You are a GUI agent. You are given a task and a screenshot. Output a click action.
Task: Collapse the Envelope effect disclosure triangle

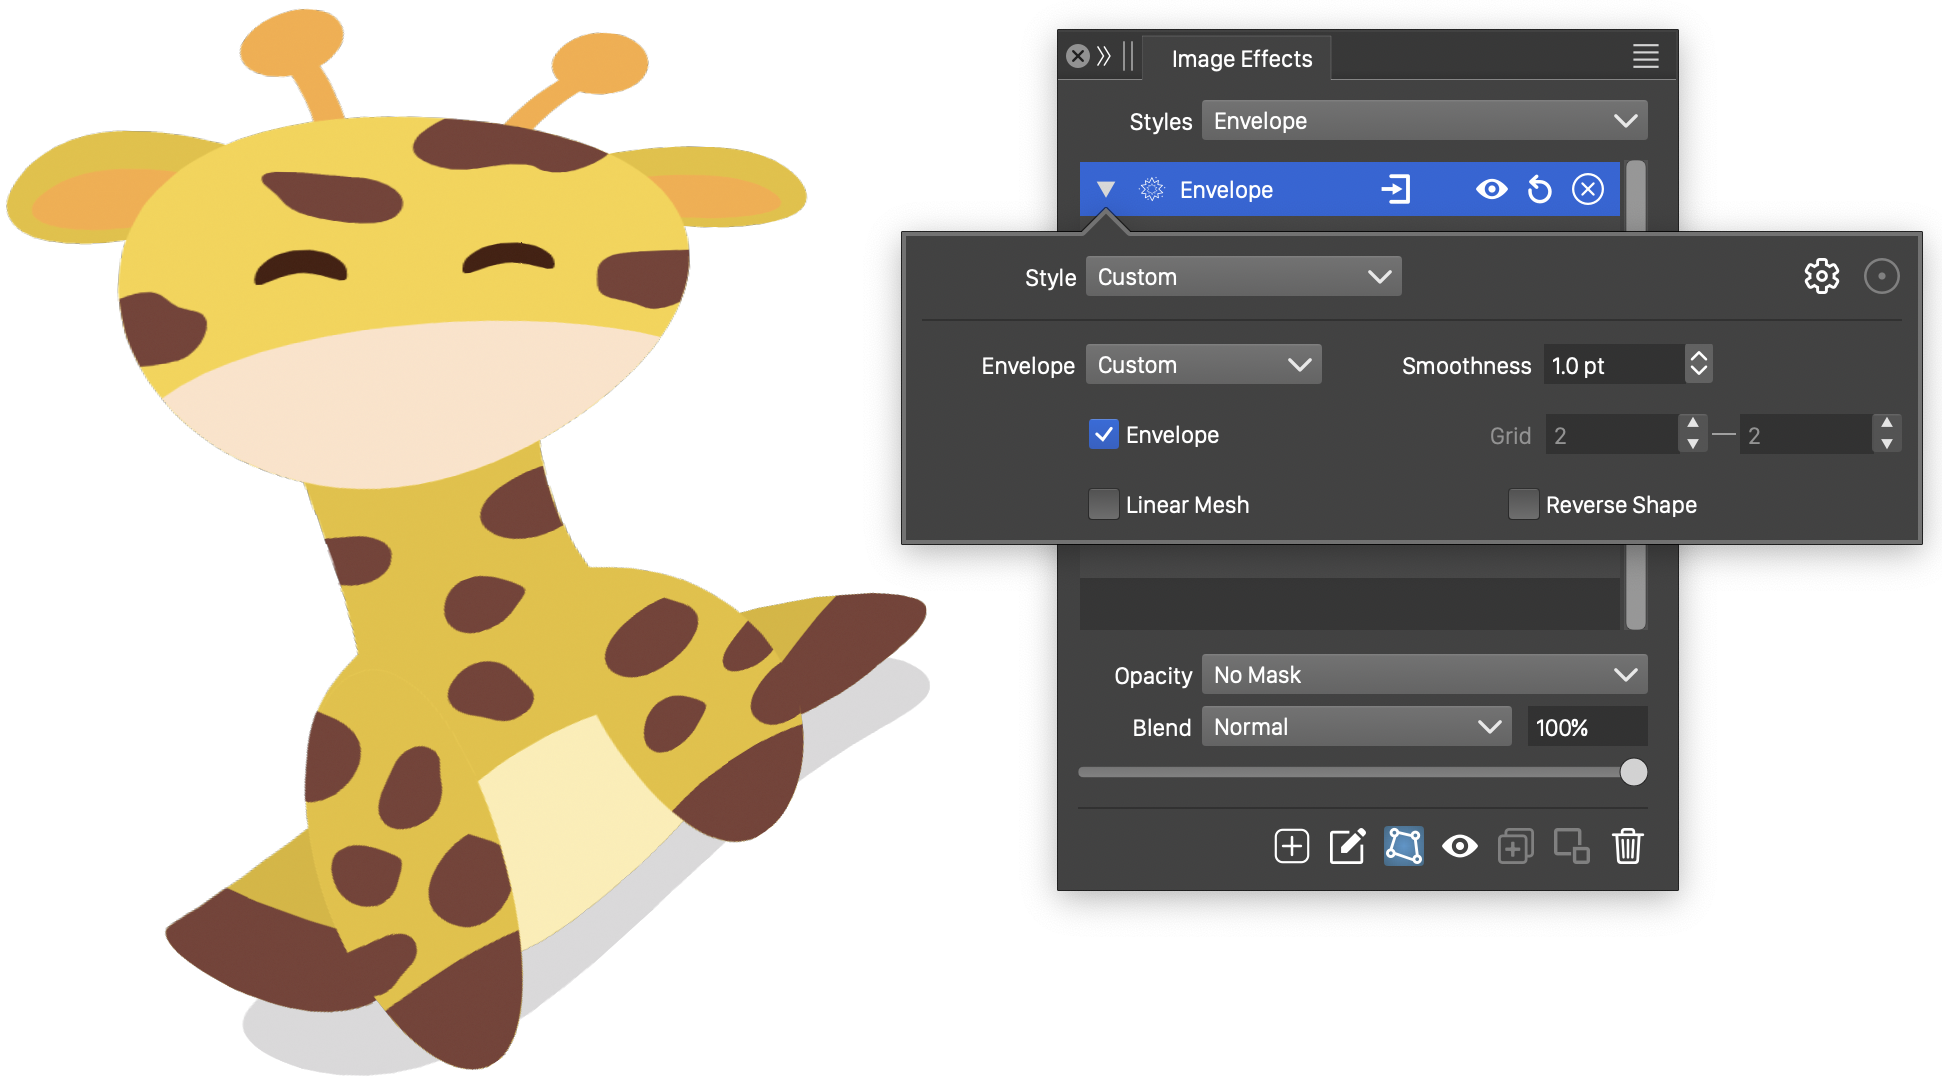(x=1105, y=190)
